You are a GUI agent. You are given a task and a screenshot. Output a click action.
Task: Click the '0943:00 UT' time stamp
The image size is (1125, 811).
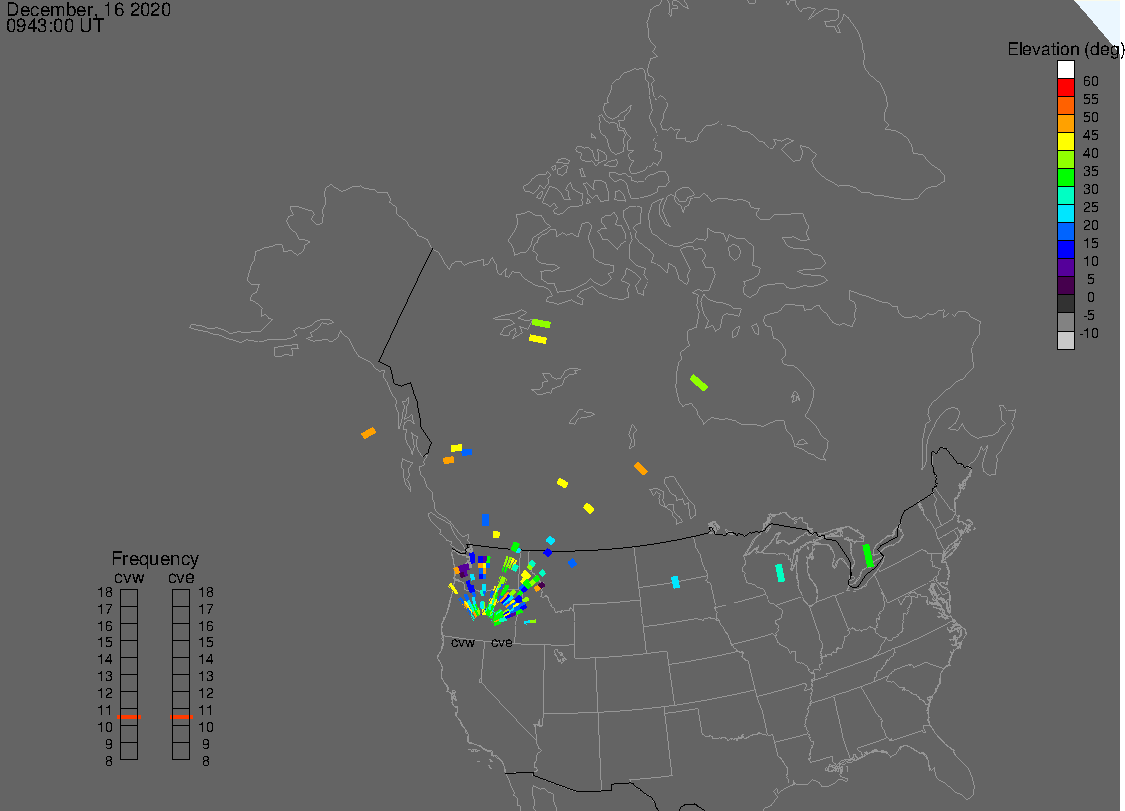coord(55,26)
